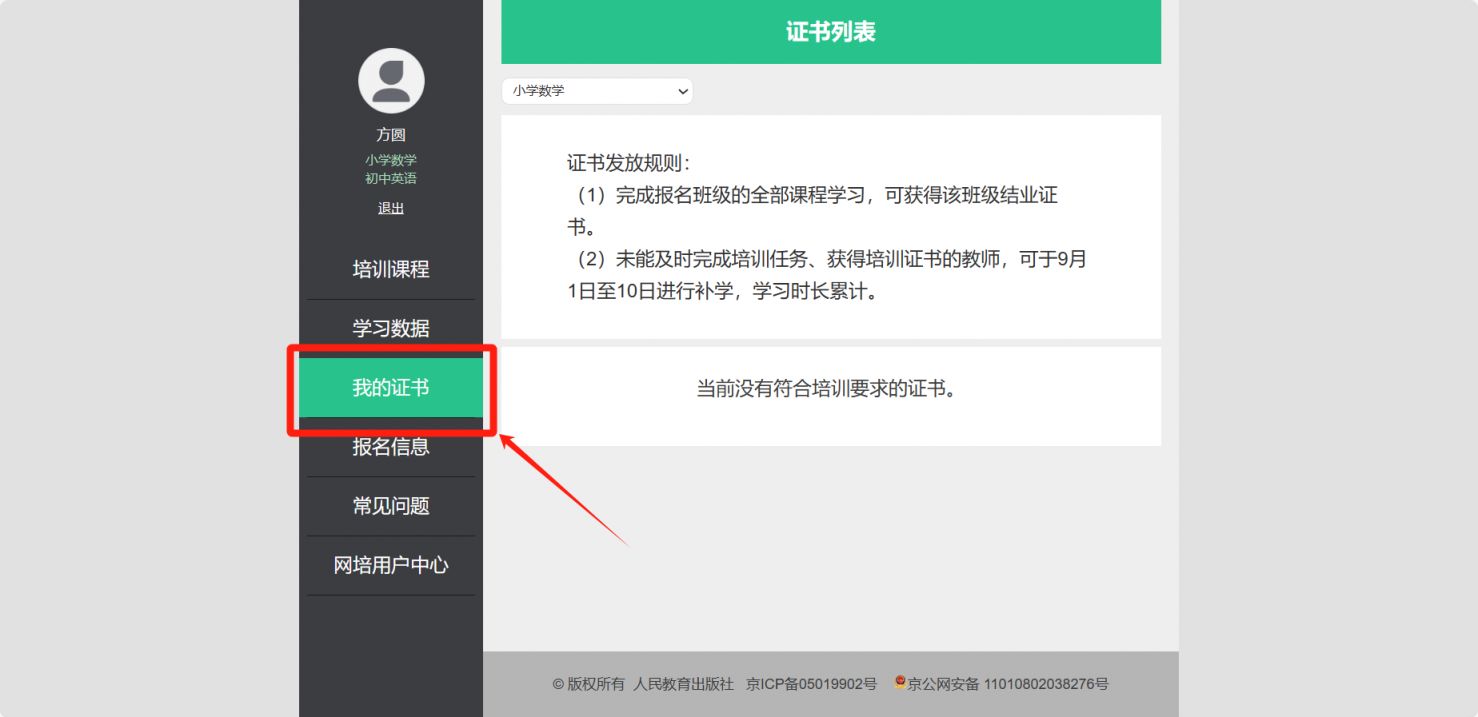The height and width of the screenshot is (717, 1478).
Task: Click the 京公网安备 11010802038276号 link
Action: (x=1008, y=684)
